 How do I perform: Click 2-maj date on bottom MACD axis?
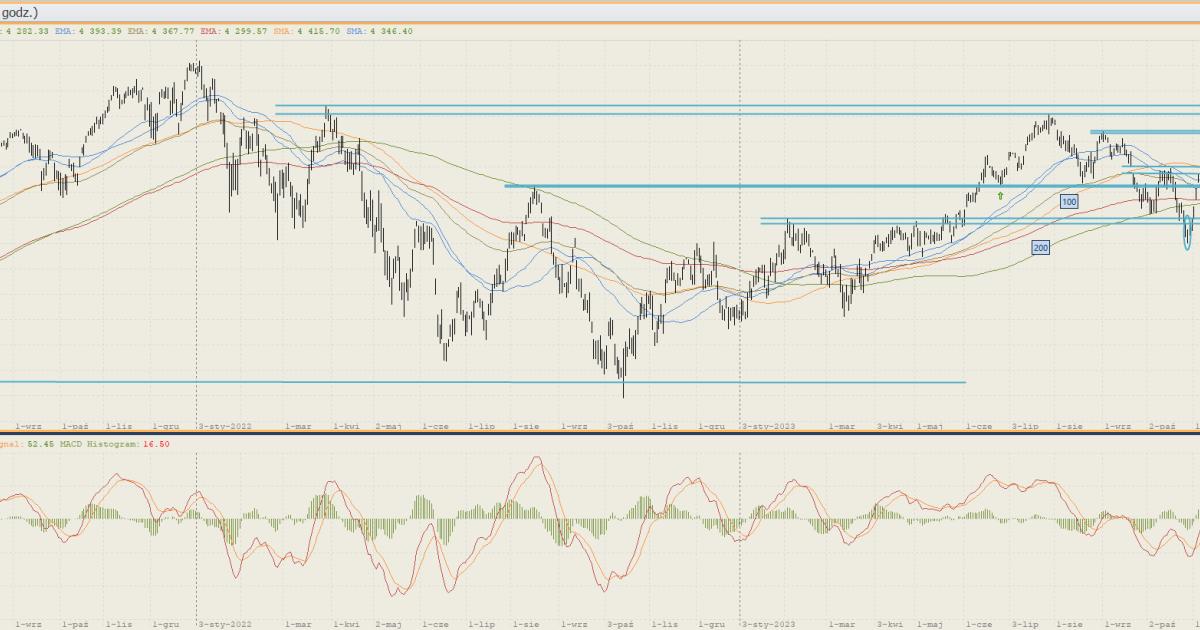point(389,623)
